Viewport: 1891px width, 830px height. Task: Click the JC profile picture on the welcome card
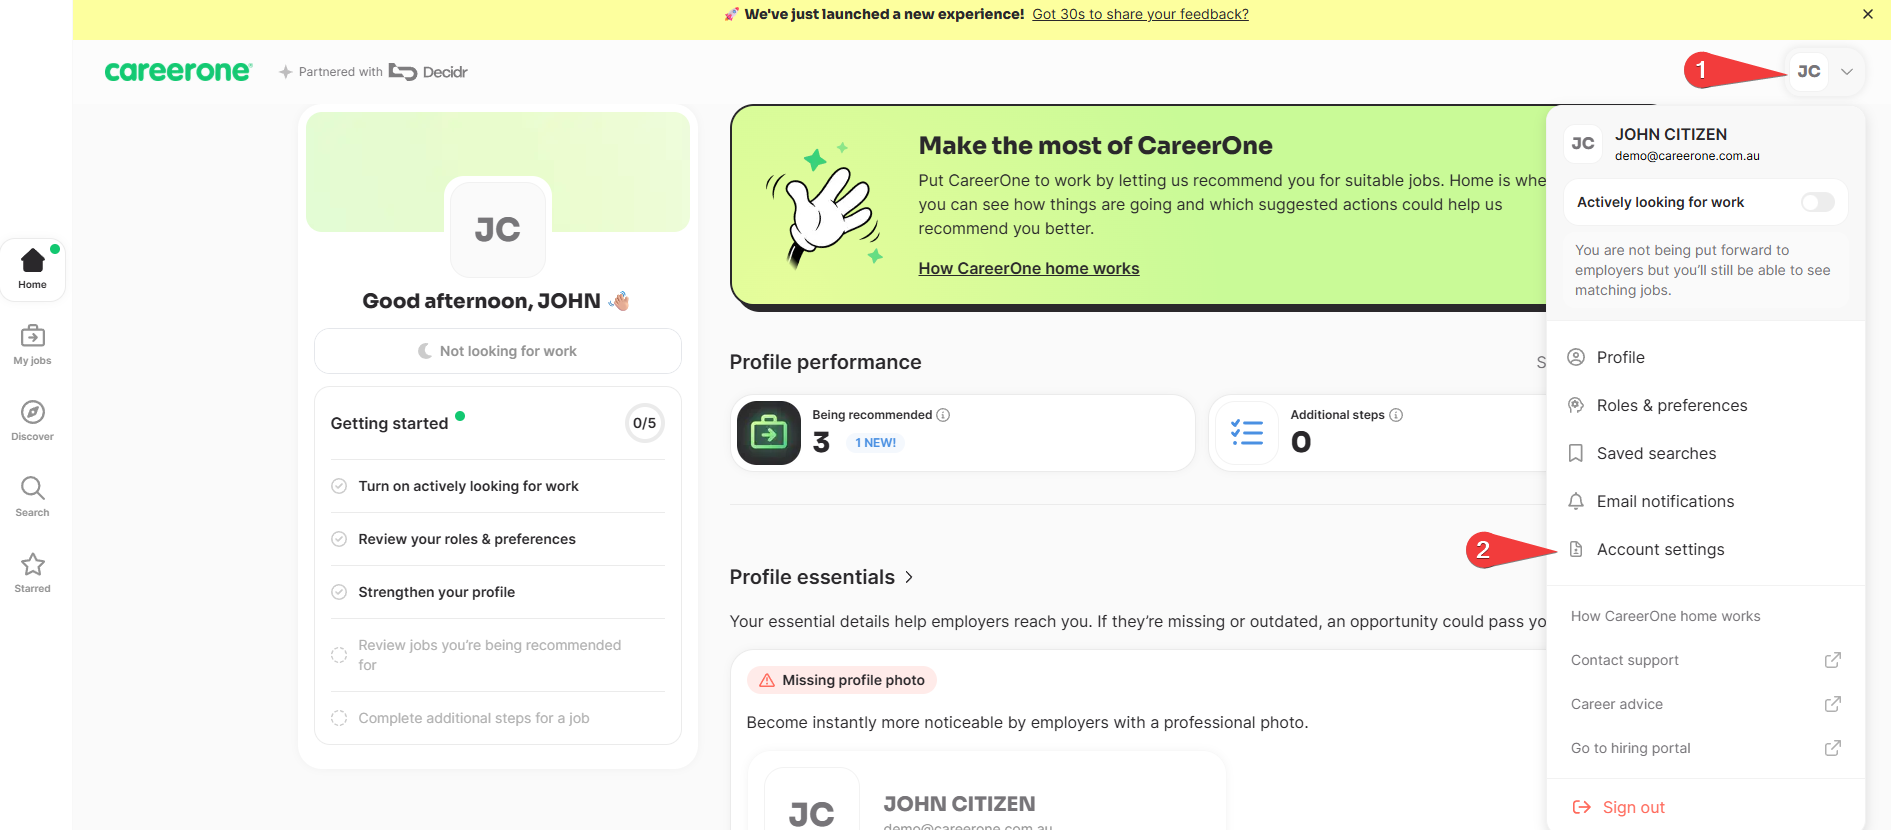coord(497,229)
